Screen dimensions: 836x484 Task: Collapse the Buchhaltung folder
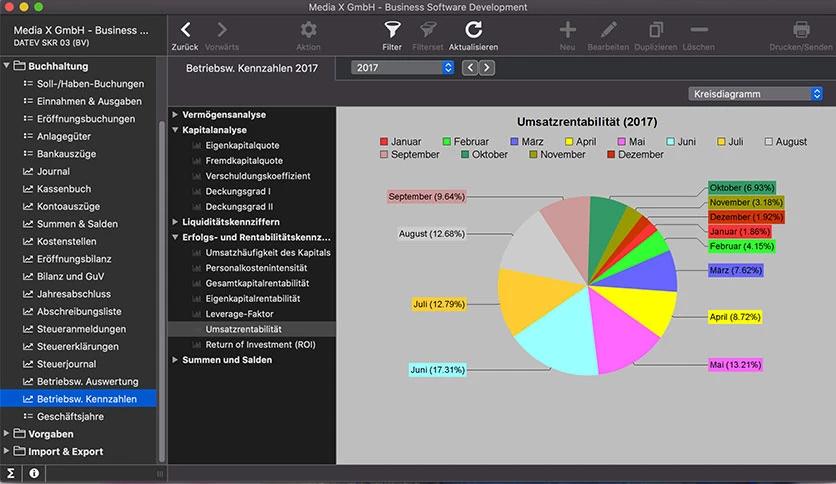(8, 66)
